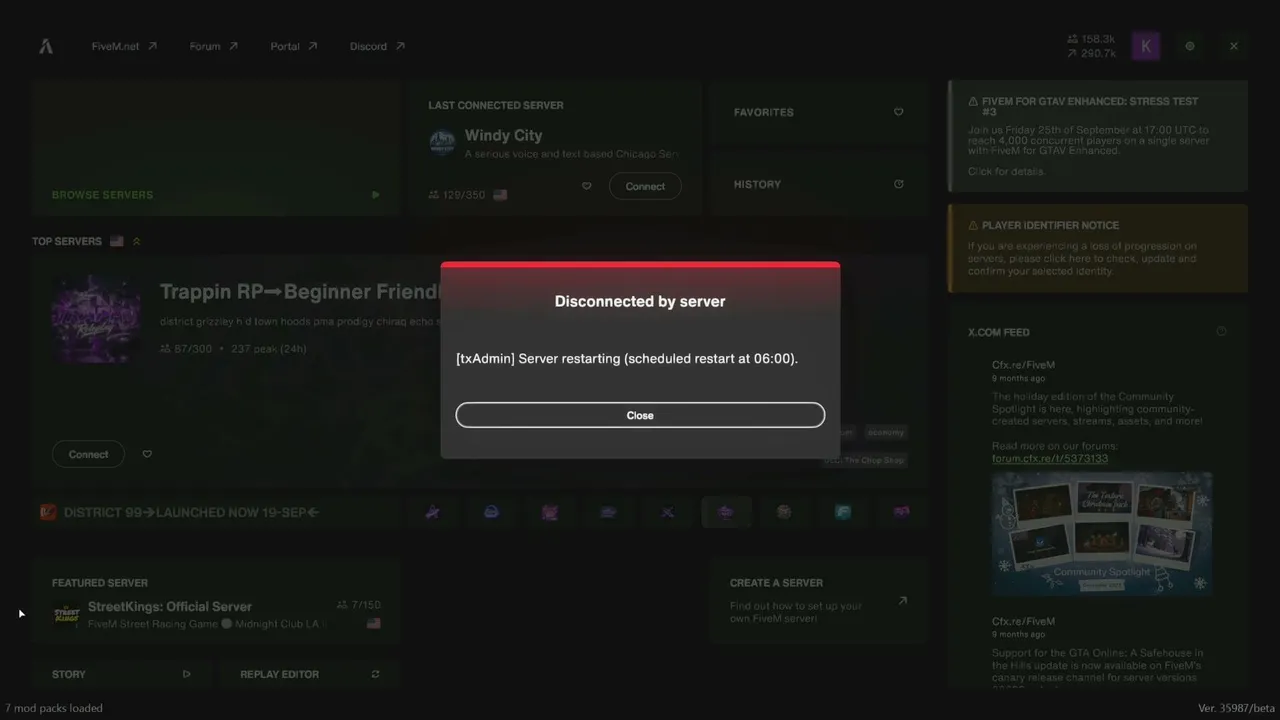Click the District 99 server icon
This screenshot has width=1280, height=720.
47,512
